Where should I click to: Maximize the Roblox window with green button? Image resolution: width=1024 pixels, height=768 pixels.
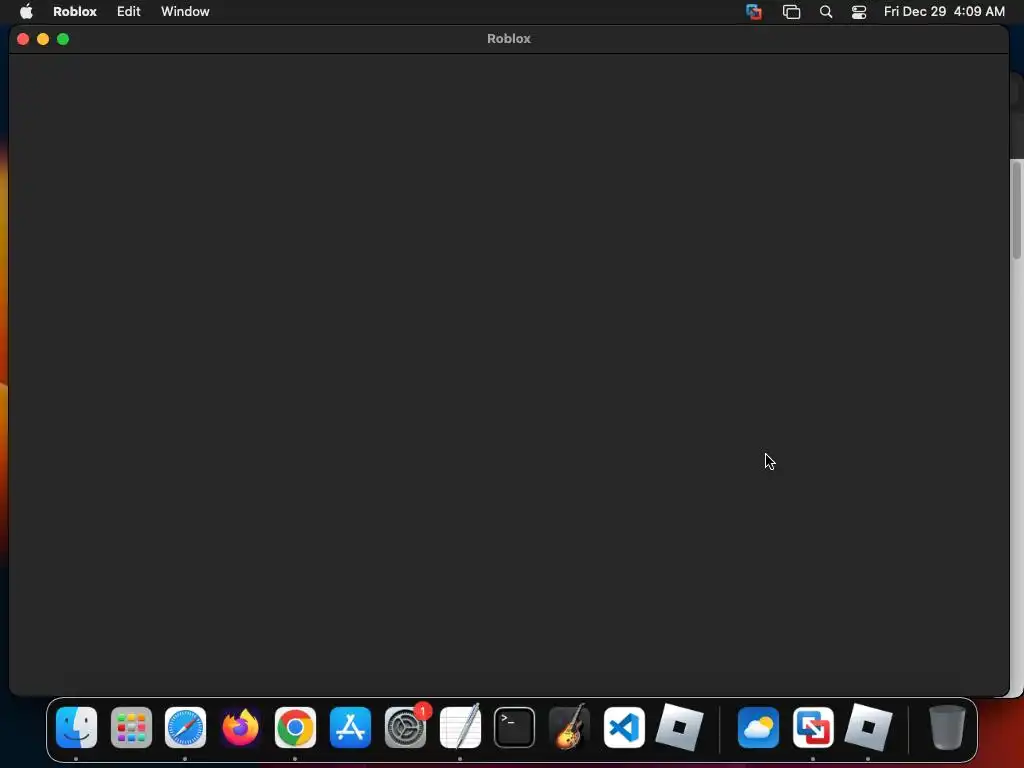click(63, 39)
